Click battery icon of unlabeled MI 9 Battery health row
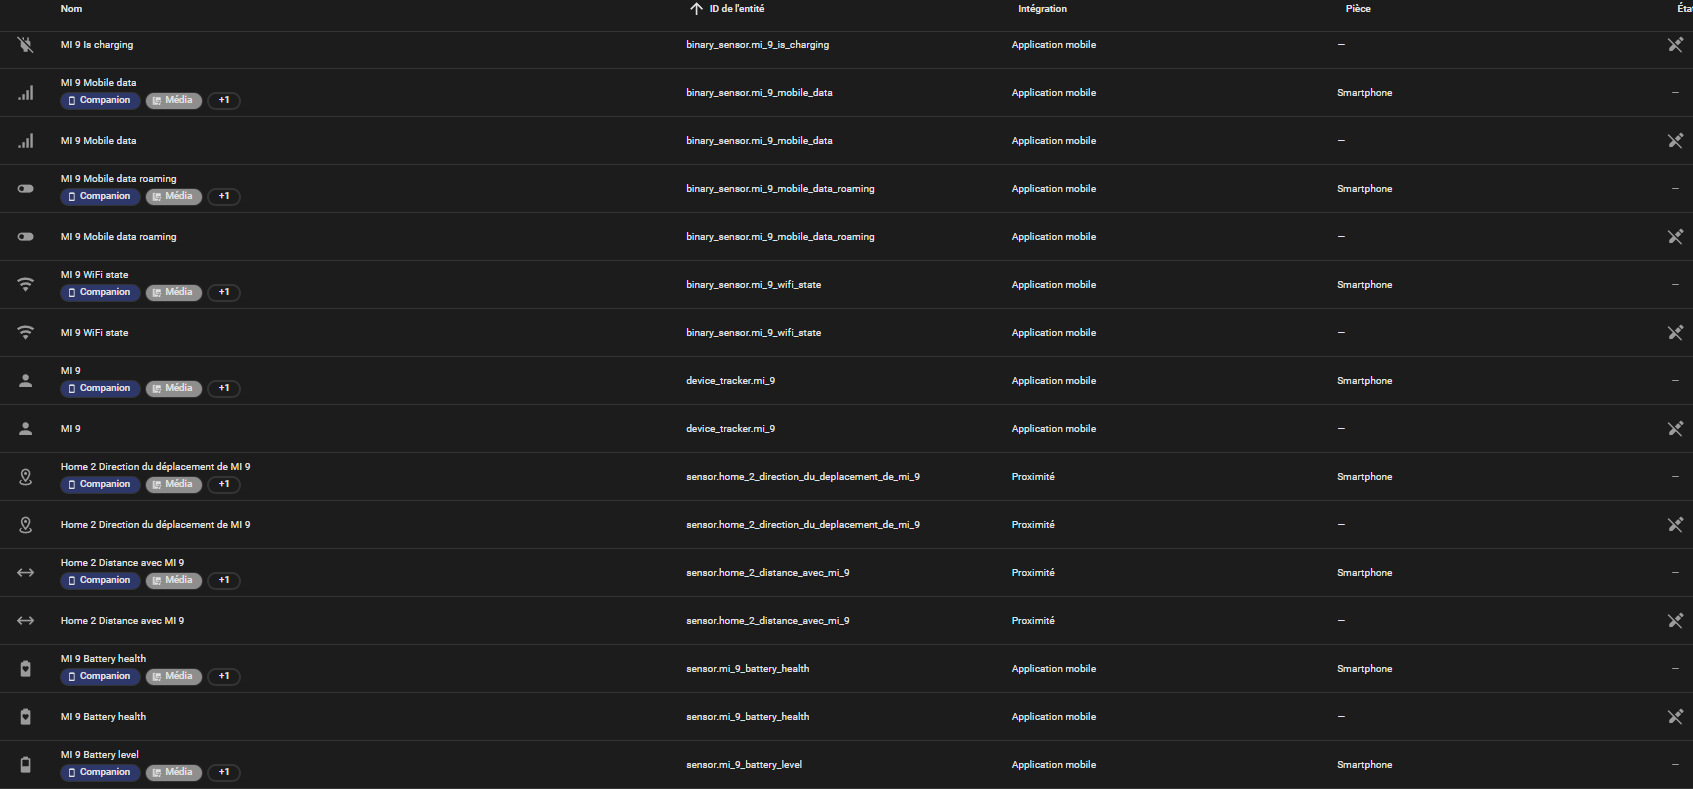This screenshot has width=1693, height=789. 26,717
